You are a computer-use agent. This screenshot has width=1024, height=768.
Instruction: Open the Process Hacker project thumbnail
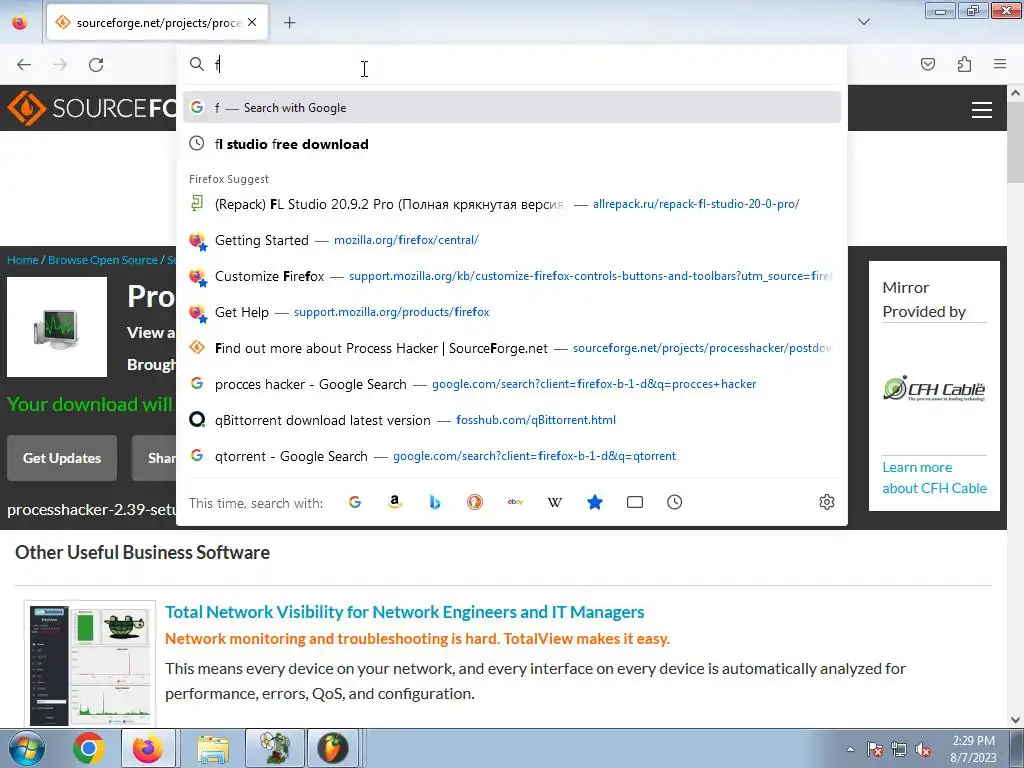click(x=57, y=327)
